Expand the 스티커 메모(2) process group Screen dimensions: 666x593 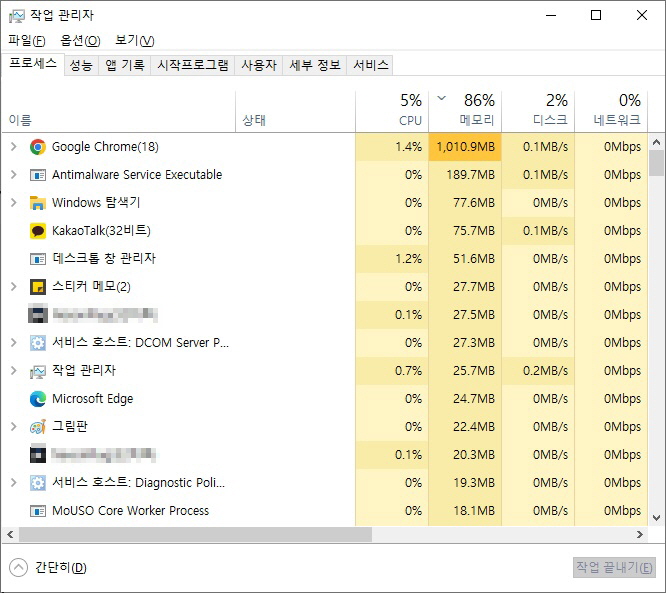[x=14, y=287]
